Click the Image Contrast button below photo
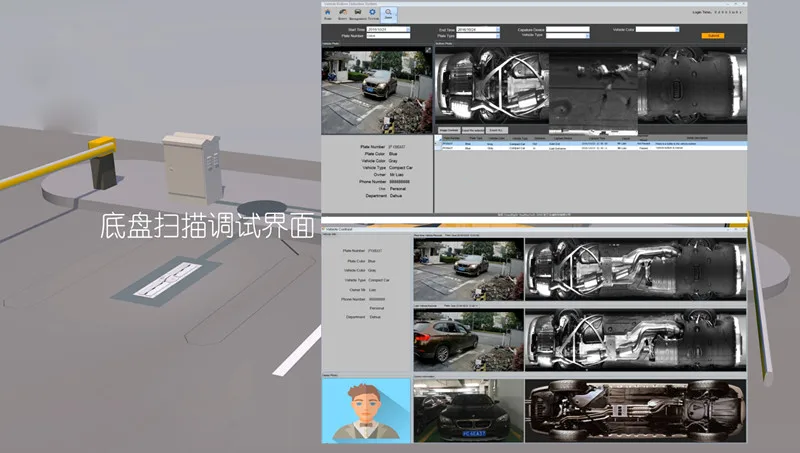Image resolution: width=800 pixels, height=453 pixels. (449, 130)
